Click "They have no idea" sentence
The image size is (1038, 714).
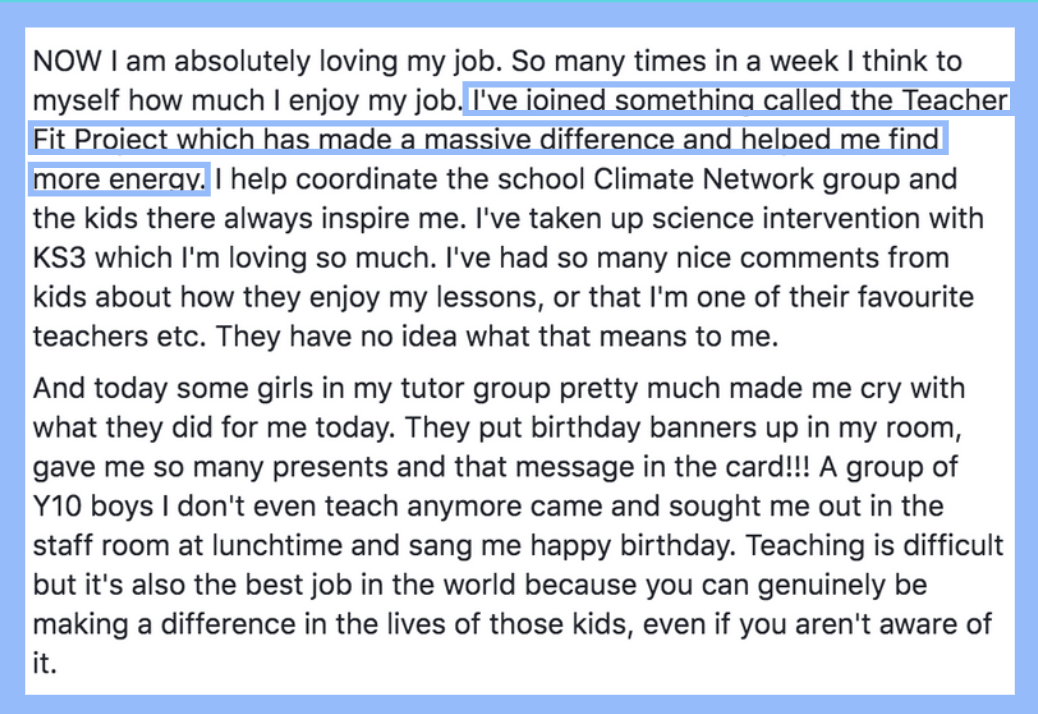[496, 336]
